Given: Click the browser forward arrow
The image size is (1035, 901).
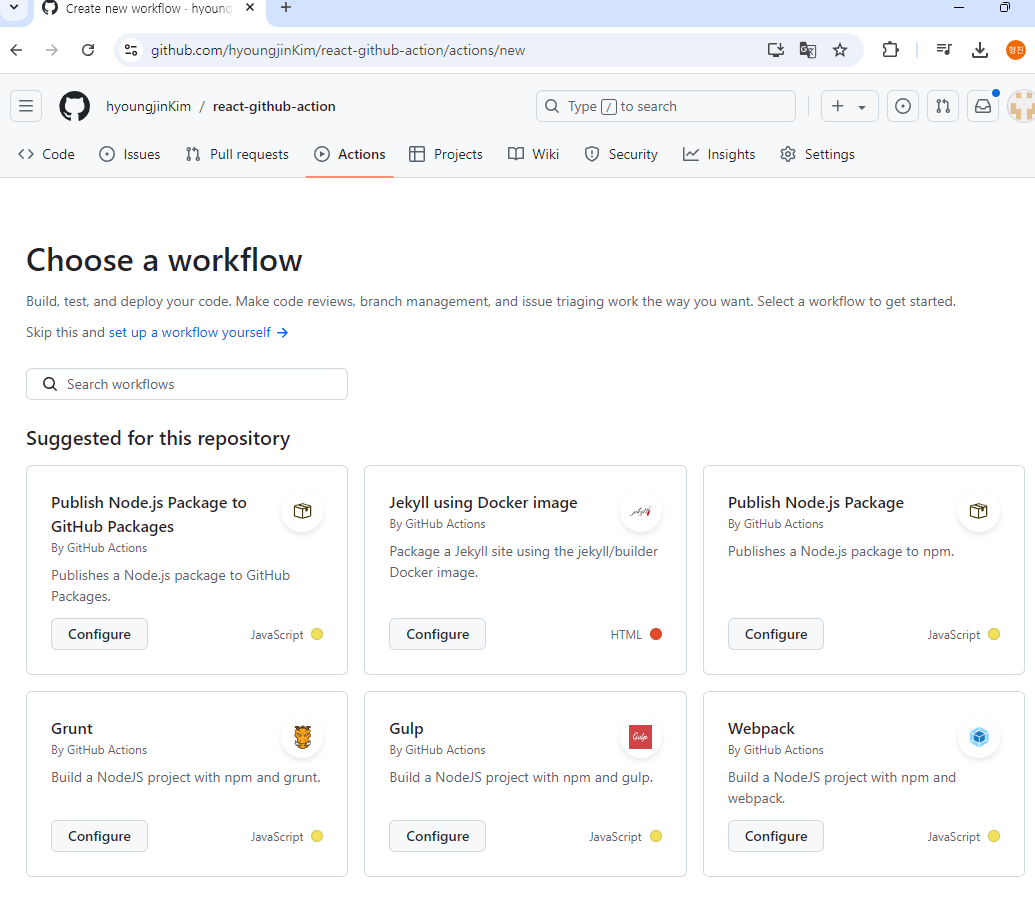Looking at the screenshot, I should click(51, 50).
